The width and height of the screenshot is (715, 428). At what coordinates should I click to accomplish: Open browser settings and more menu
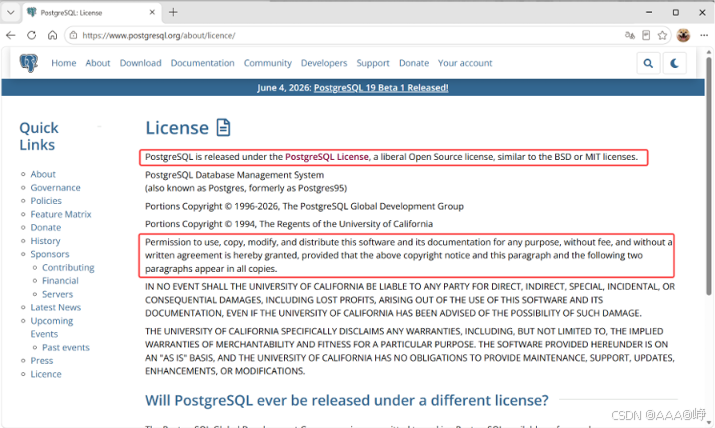point(704,35)
